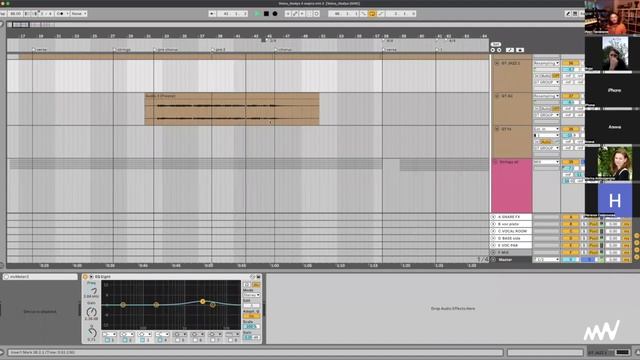Fold the GT 03 track
Viewport: 640px width, 360px height.
click(497, 129)
